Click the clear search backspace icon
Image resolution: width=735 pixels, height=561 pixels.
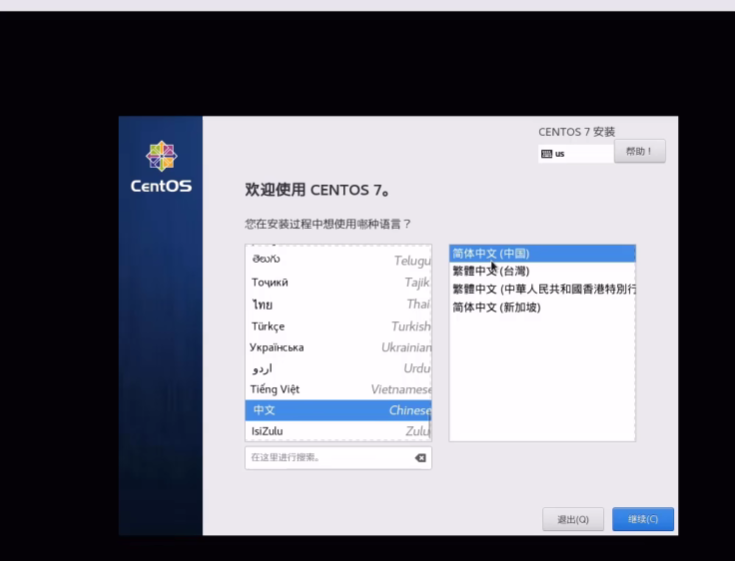point(420,458)
